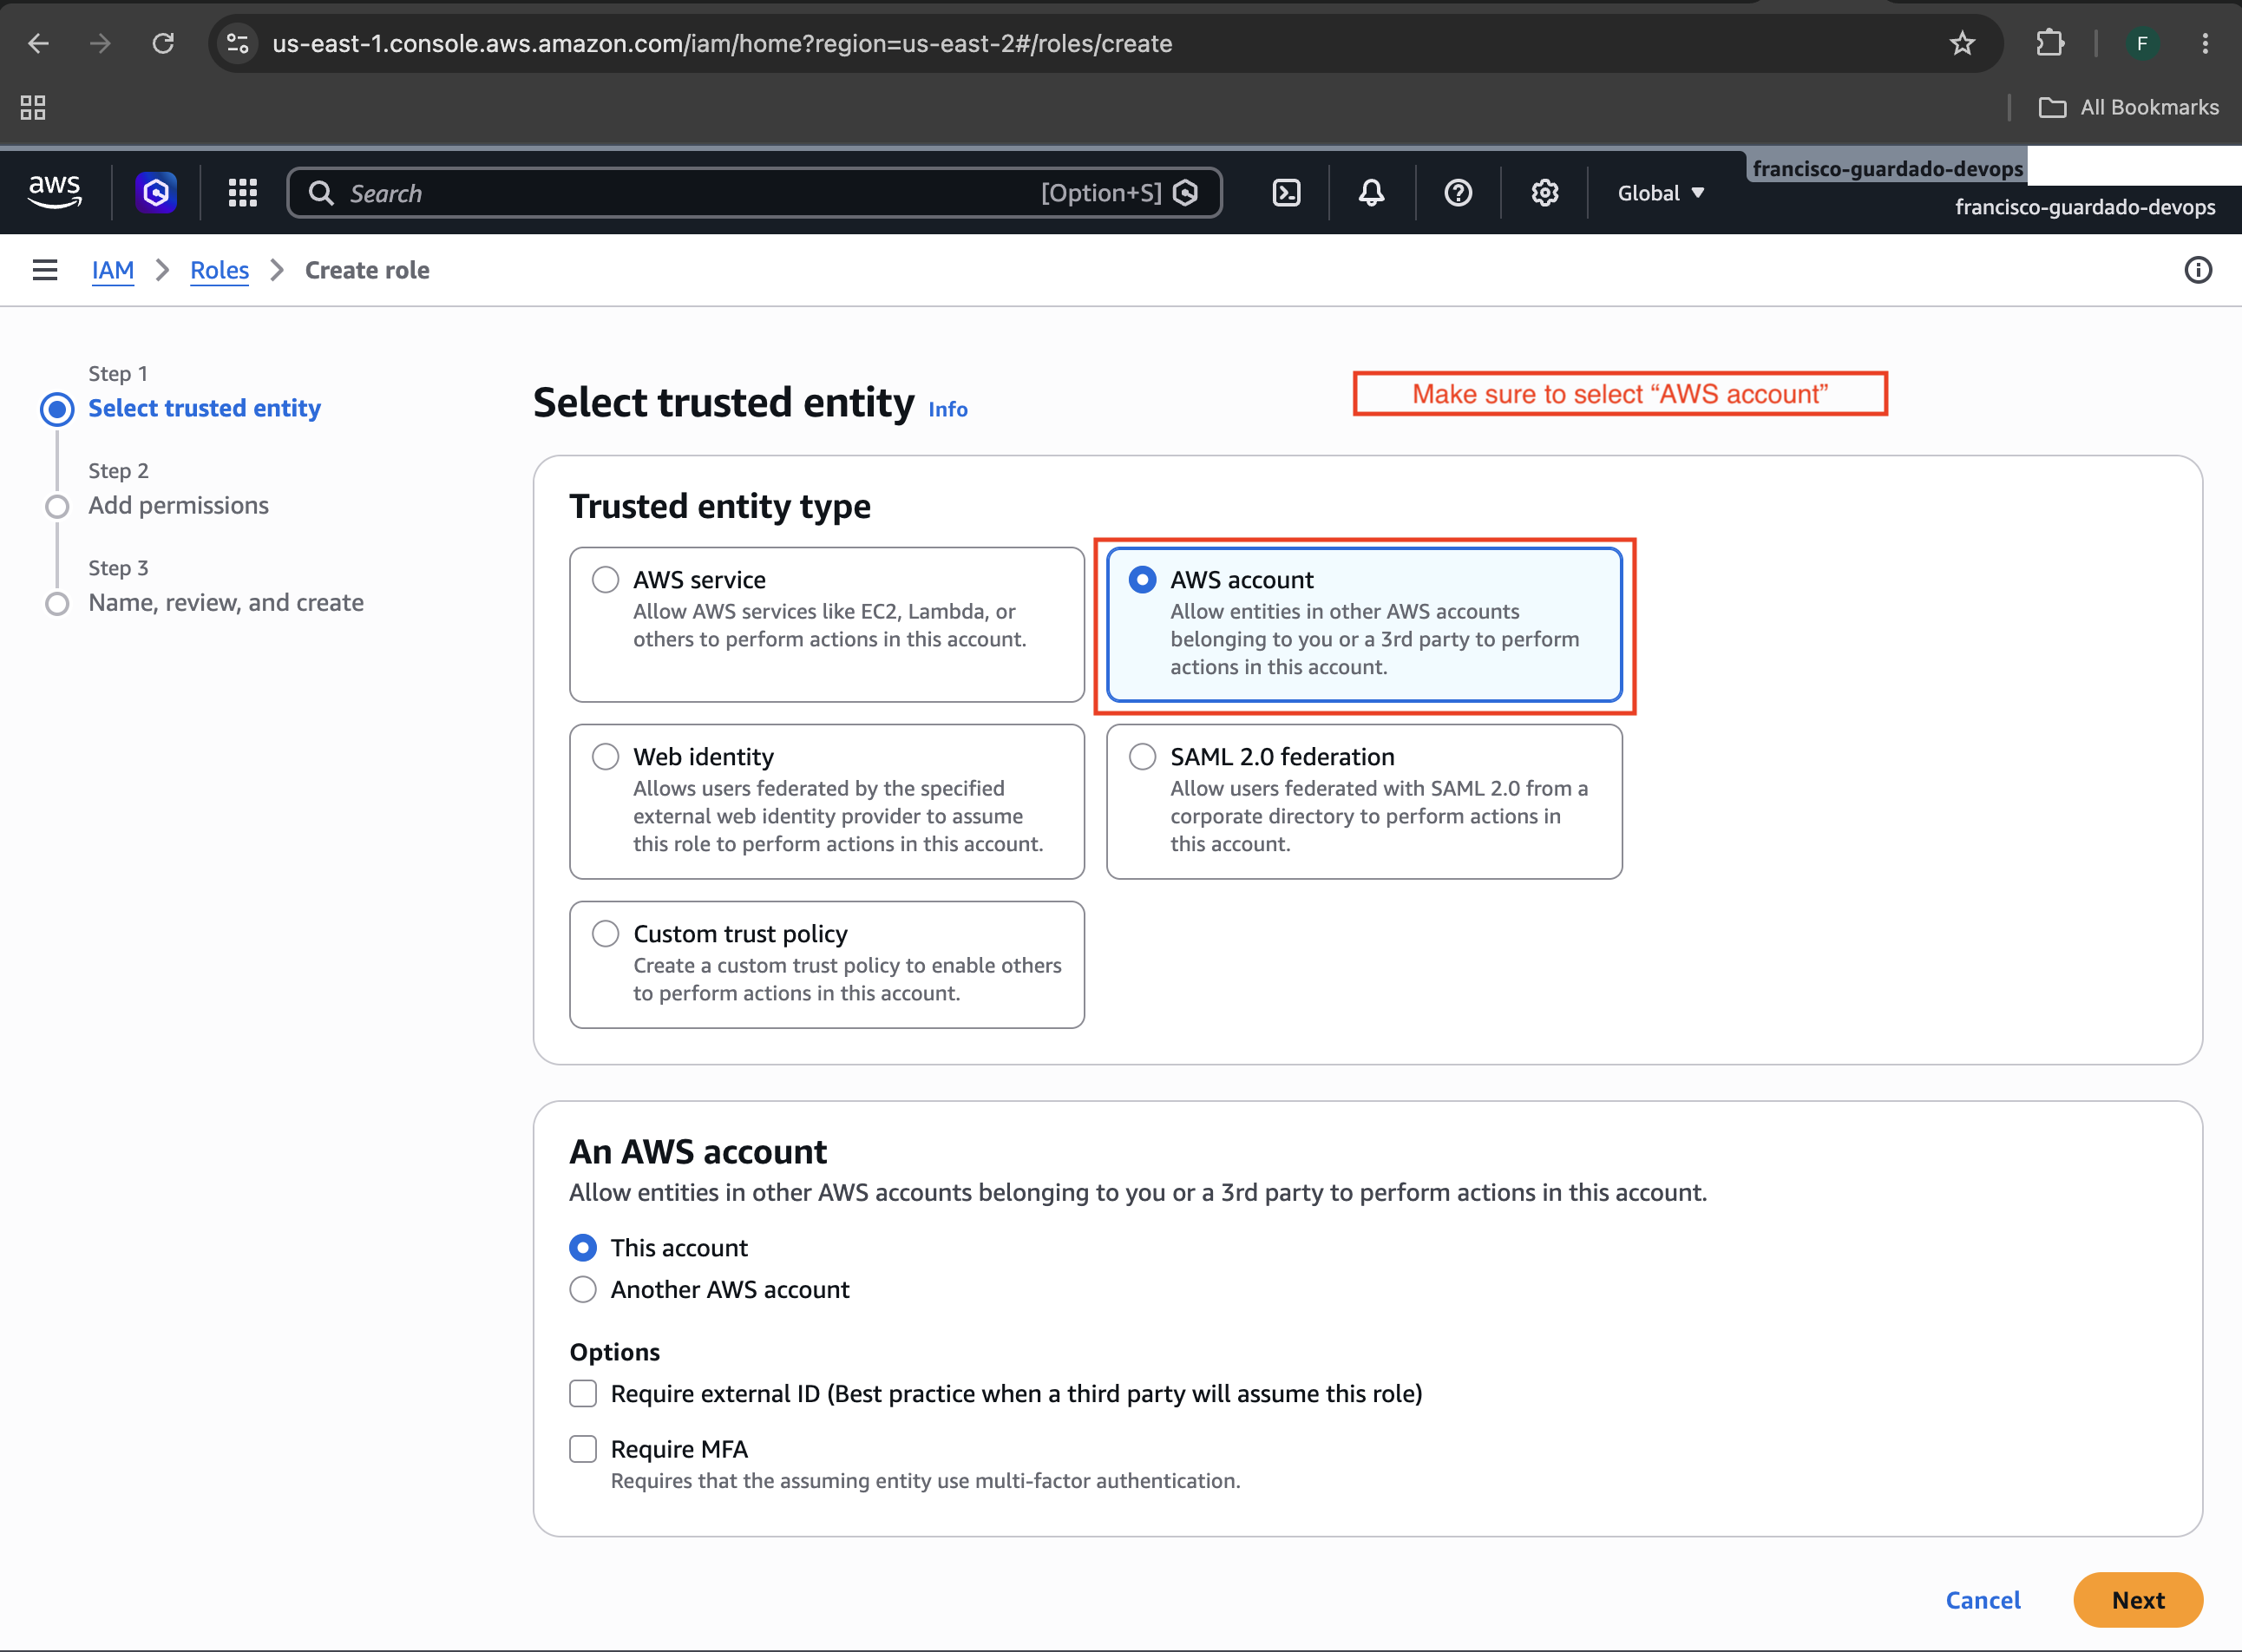The image size is (2242, 1652).
Task: Open the help question mark menu
Action: (1458, 193)
